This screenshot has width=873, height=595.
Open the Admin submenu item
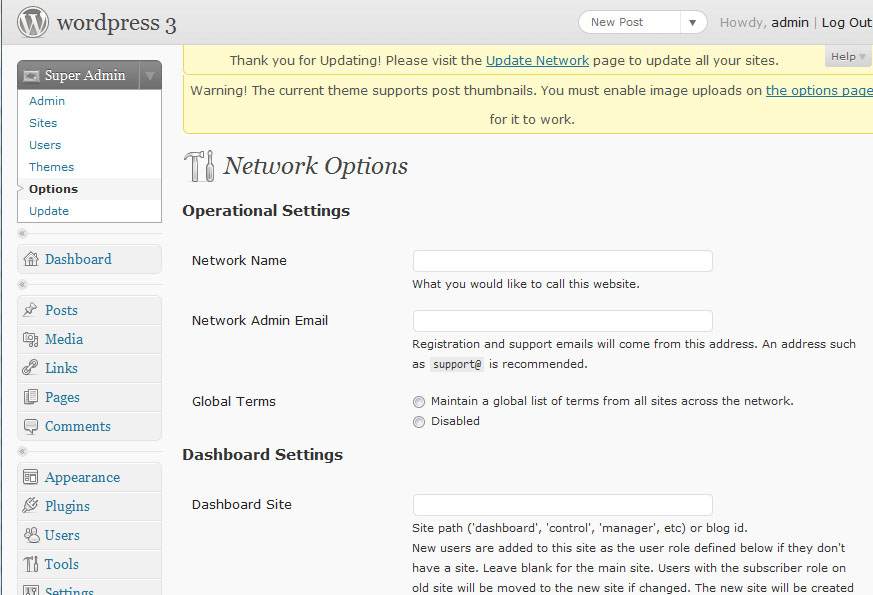47,101
